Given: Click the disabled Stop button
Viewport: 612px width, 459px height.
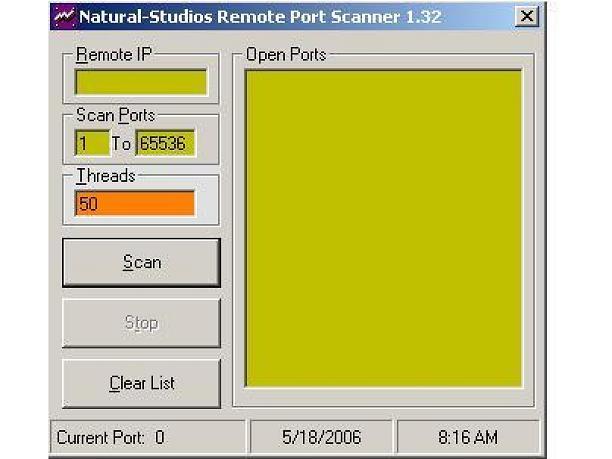Looking at the screenshot, I should tap(141, 323).
